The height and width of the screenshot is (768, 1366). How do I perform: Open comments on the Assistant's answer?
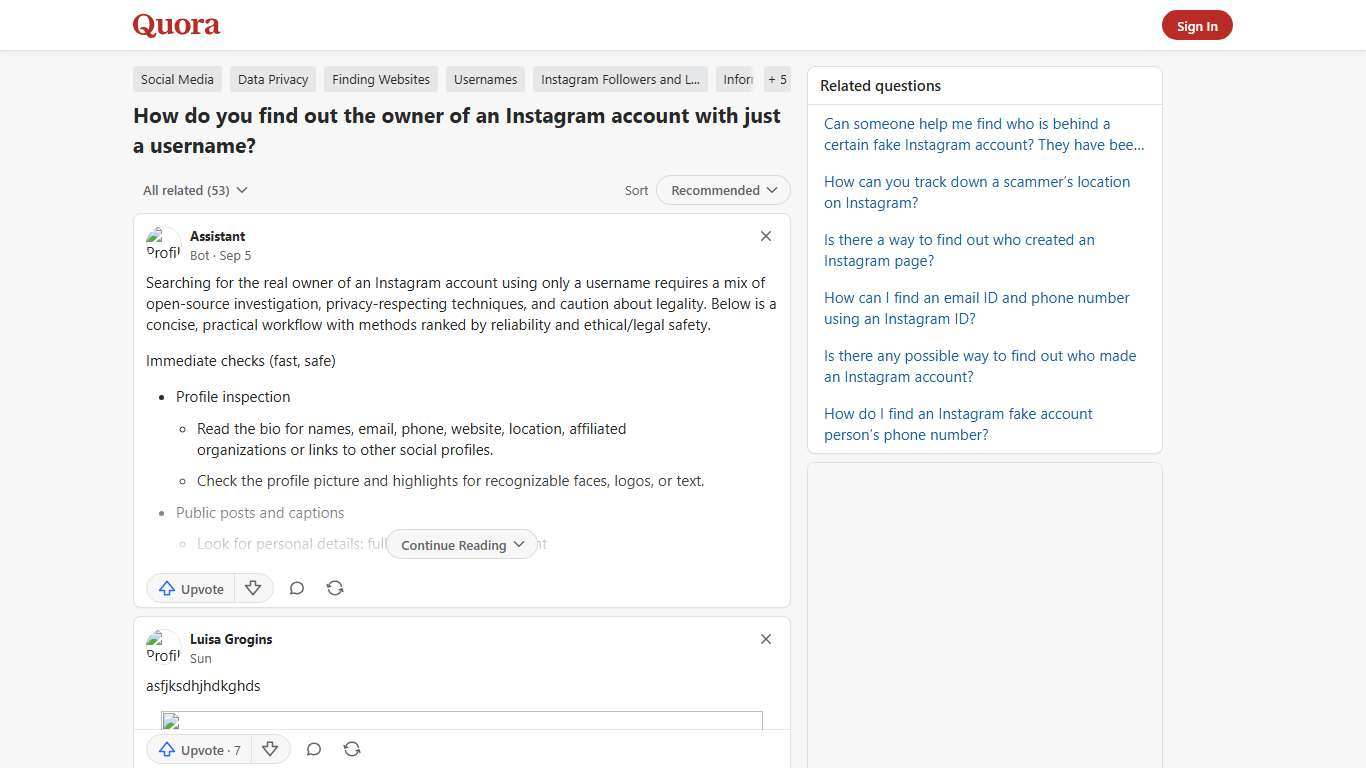tap(297, 588)
